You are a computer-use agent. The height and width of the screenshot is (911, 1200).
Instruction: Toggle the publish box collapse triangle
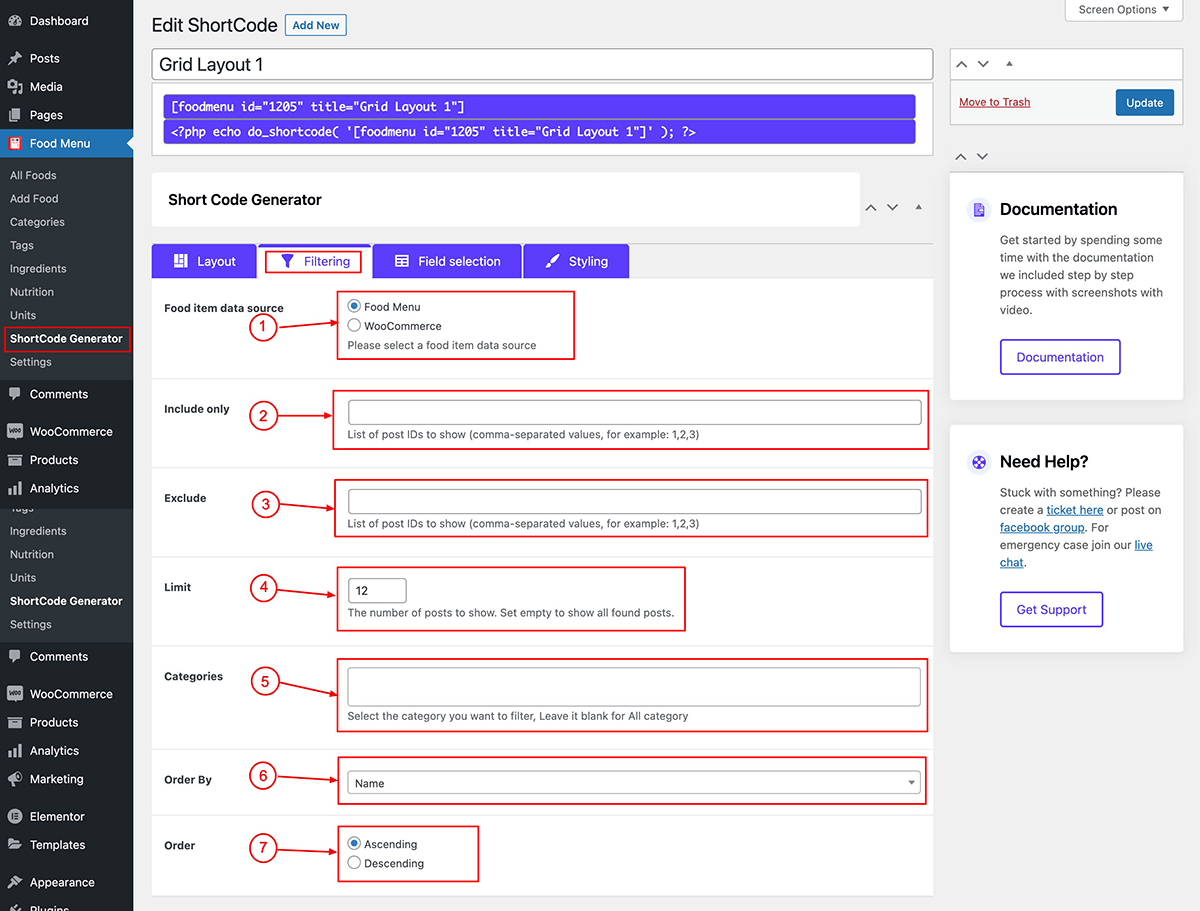coord(1009,64)
